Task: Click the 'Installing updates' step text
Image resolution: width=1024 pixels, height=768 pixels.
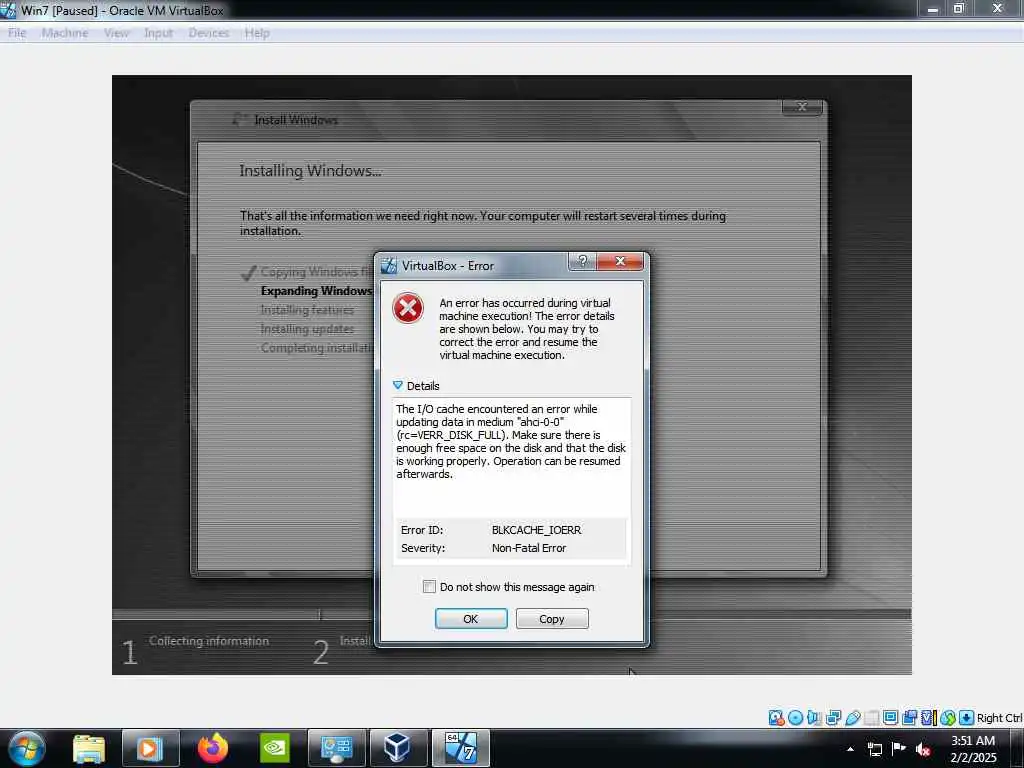Action: pyautogui.click(x=307, y=328)
